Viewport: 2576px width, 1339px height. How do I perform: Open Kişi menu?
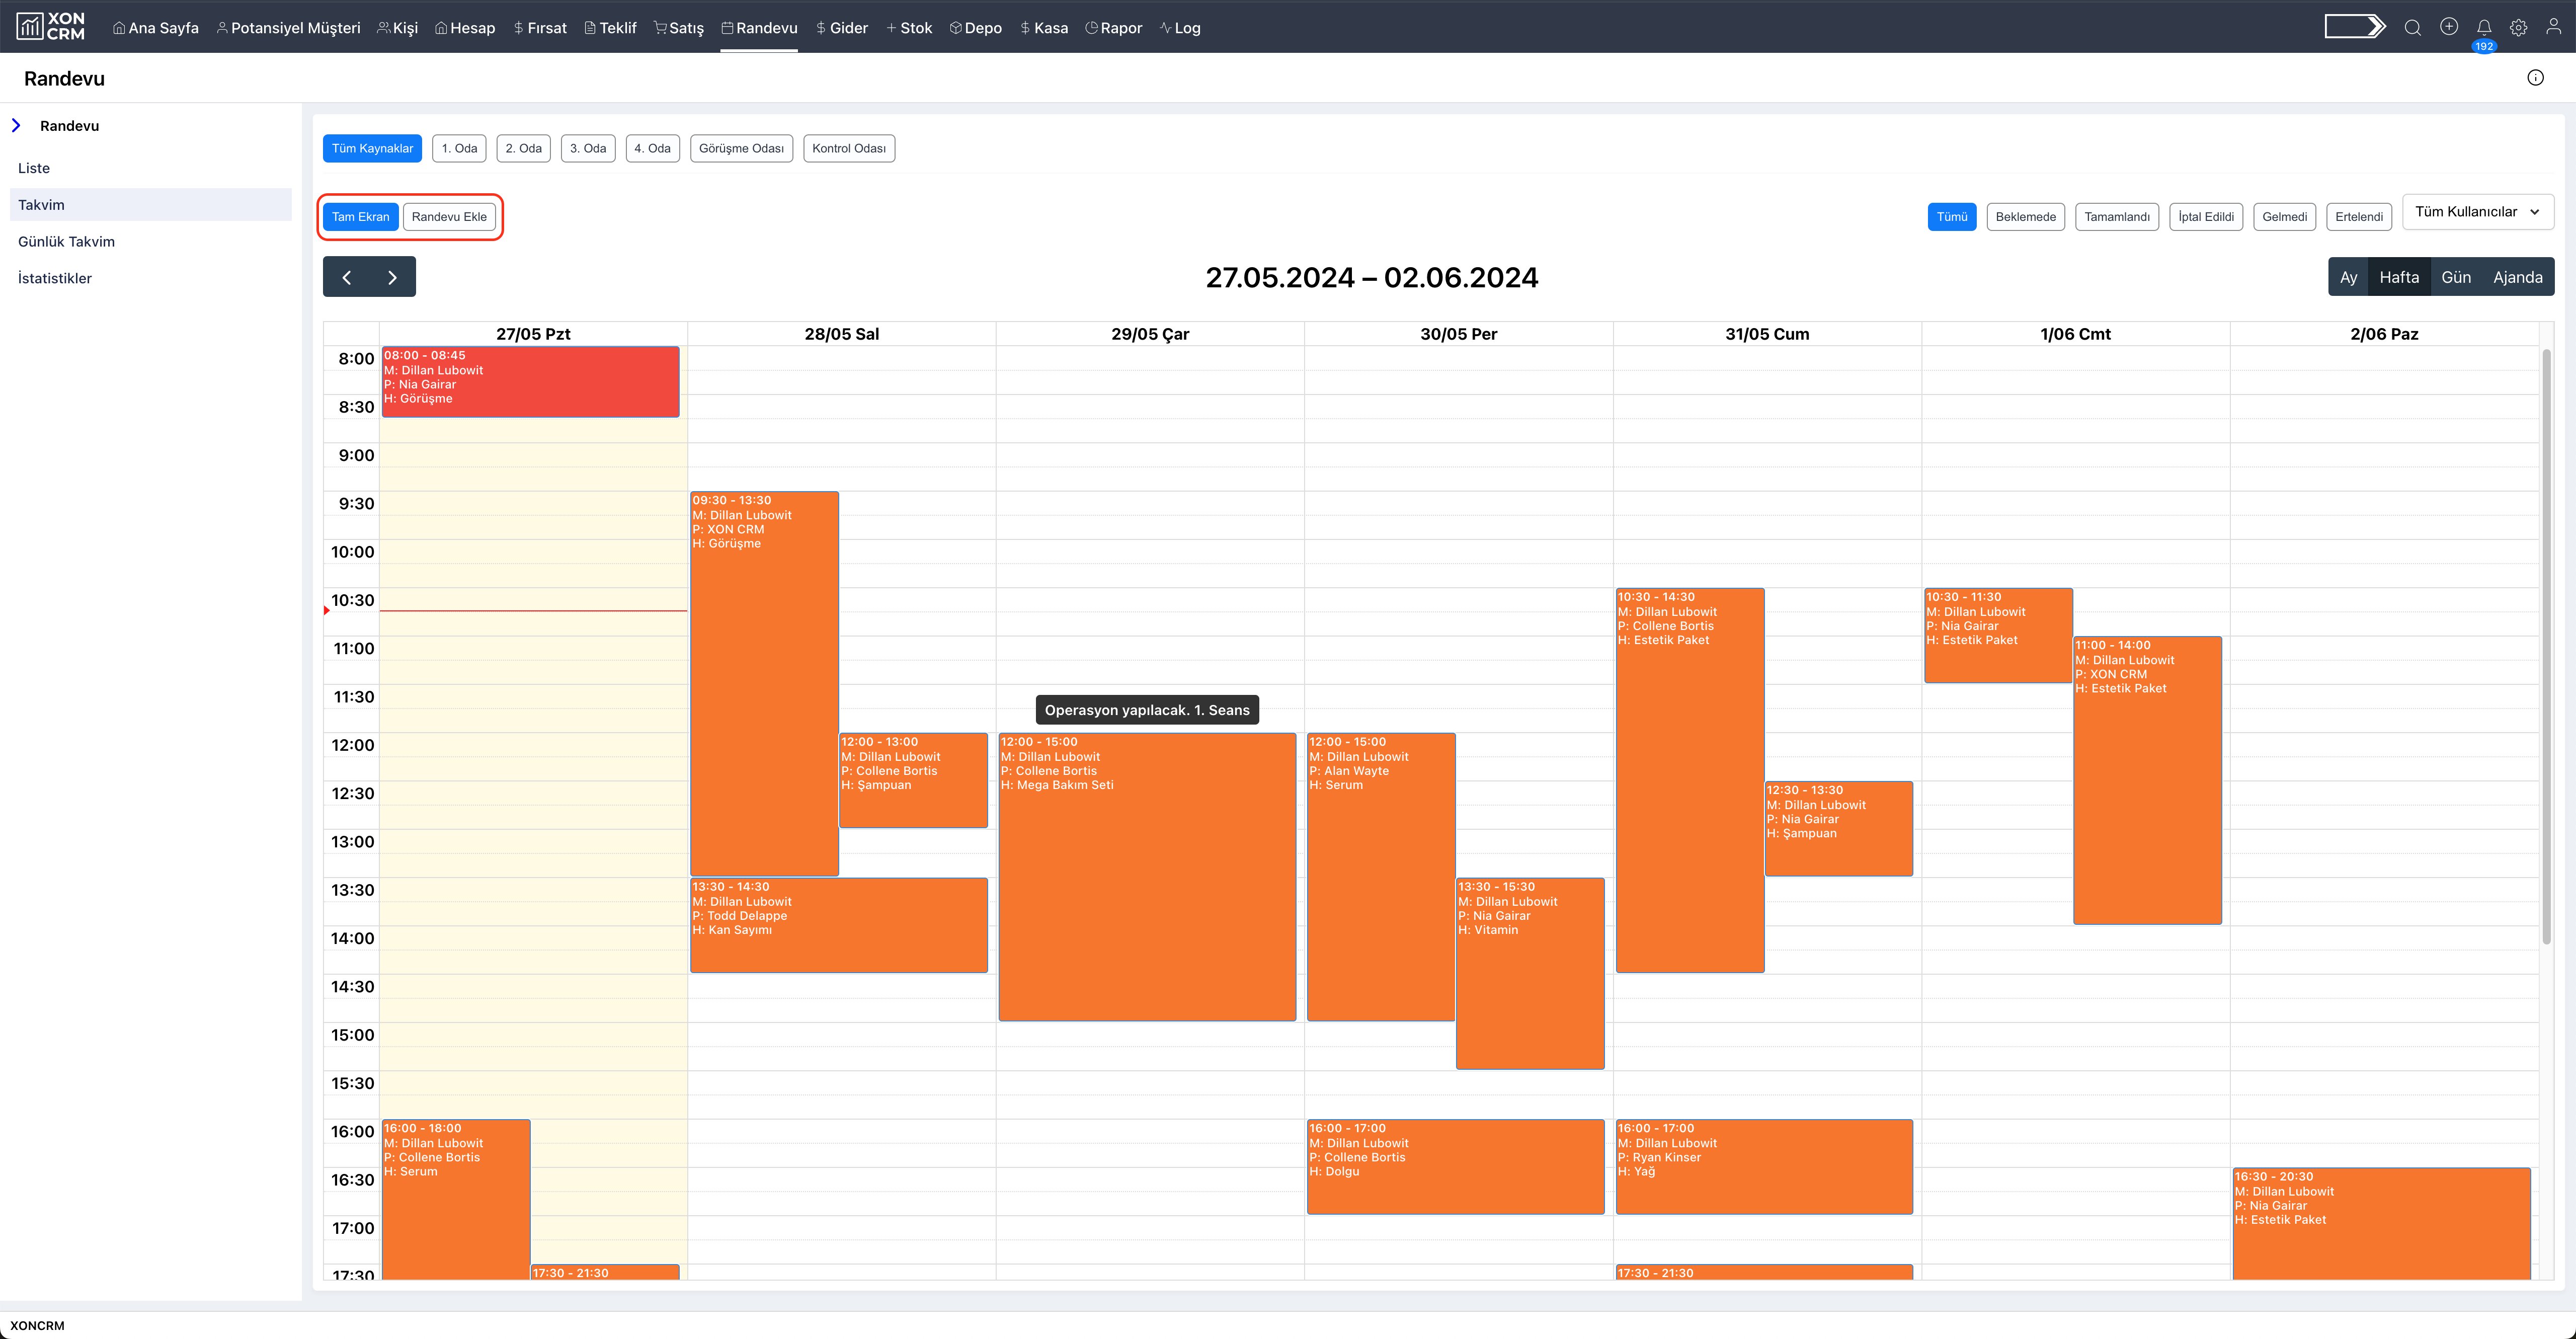coord(397,28)
